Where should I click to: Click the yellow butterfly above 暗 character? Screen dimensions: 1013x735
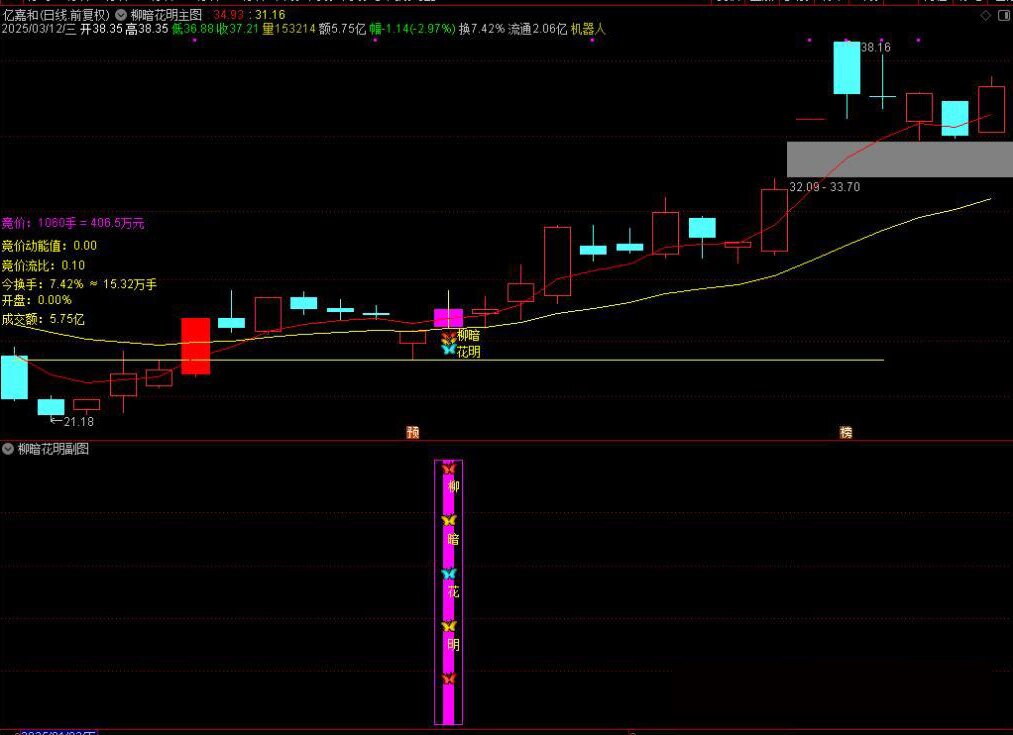448,520
